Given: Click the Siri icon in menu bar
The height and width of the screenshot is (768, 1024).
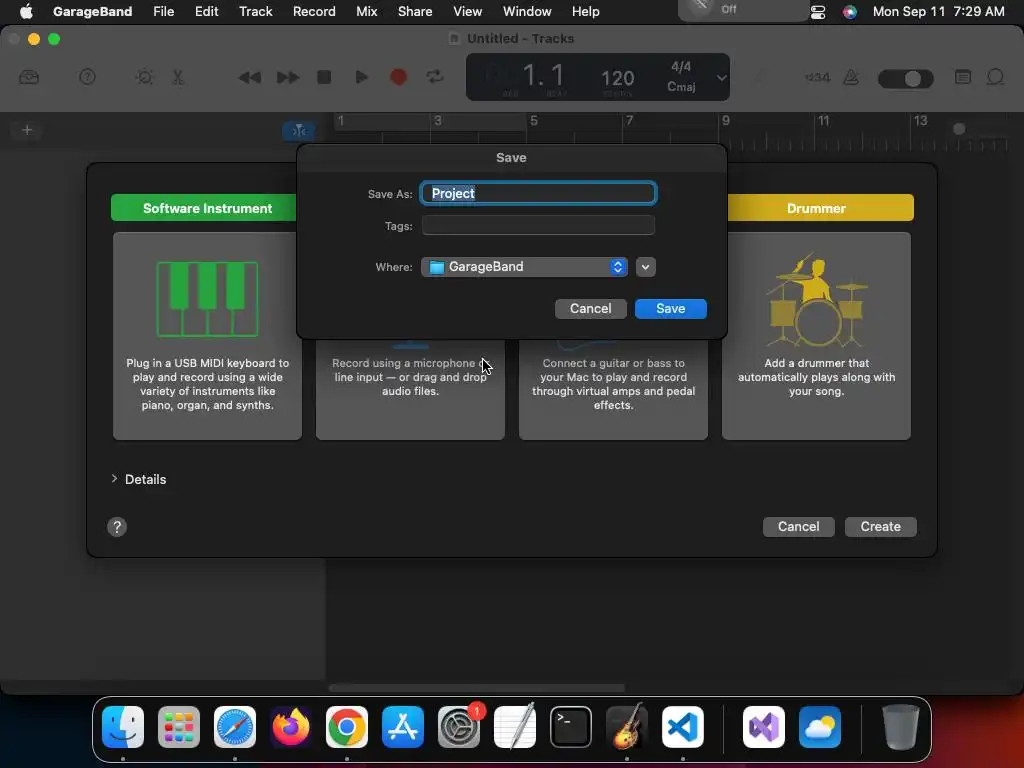Looking at the screenshot, I should pyautogui.click(x=850, y=12).
